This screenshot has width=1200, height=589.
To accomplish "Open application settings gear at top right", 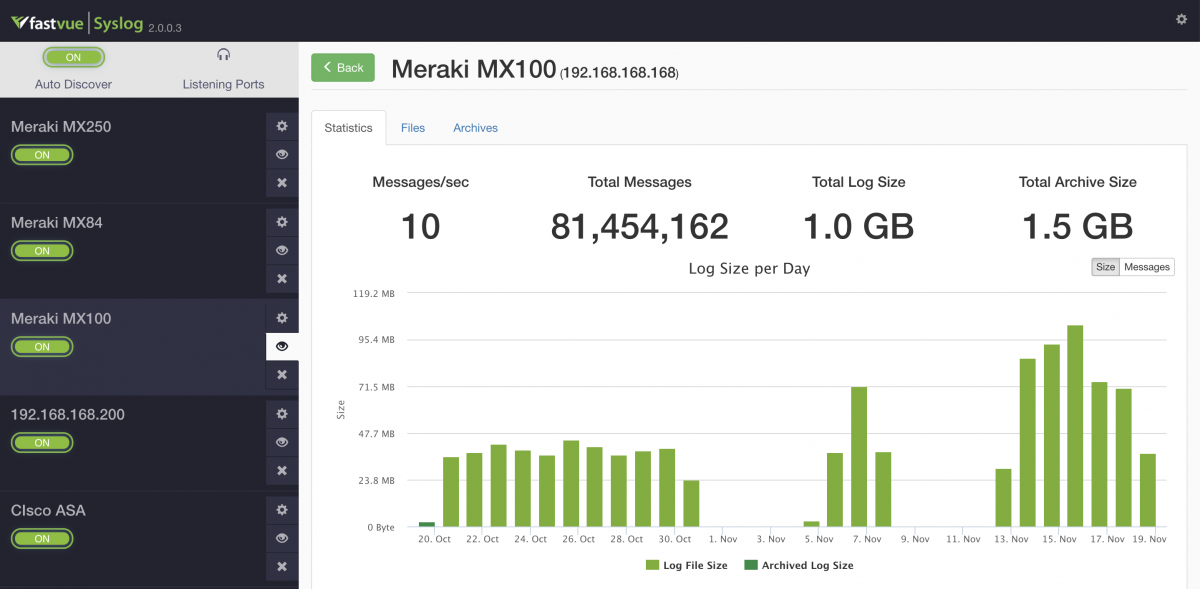I will (x=1180, y=18).
